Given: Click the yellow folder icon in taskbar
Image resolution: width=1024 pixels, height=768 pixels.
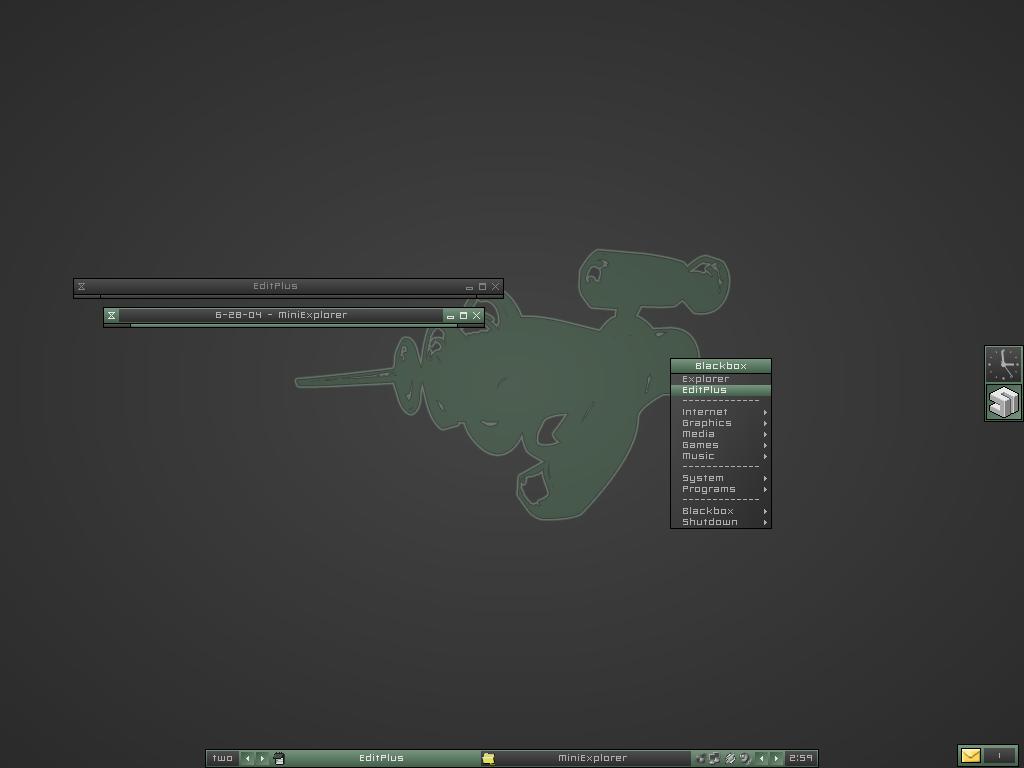Looking at the screenshot, I should [x=488, y=758].
